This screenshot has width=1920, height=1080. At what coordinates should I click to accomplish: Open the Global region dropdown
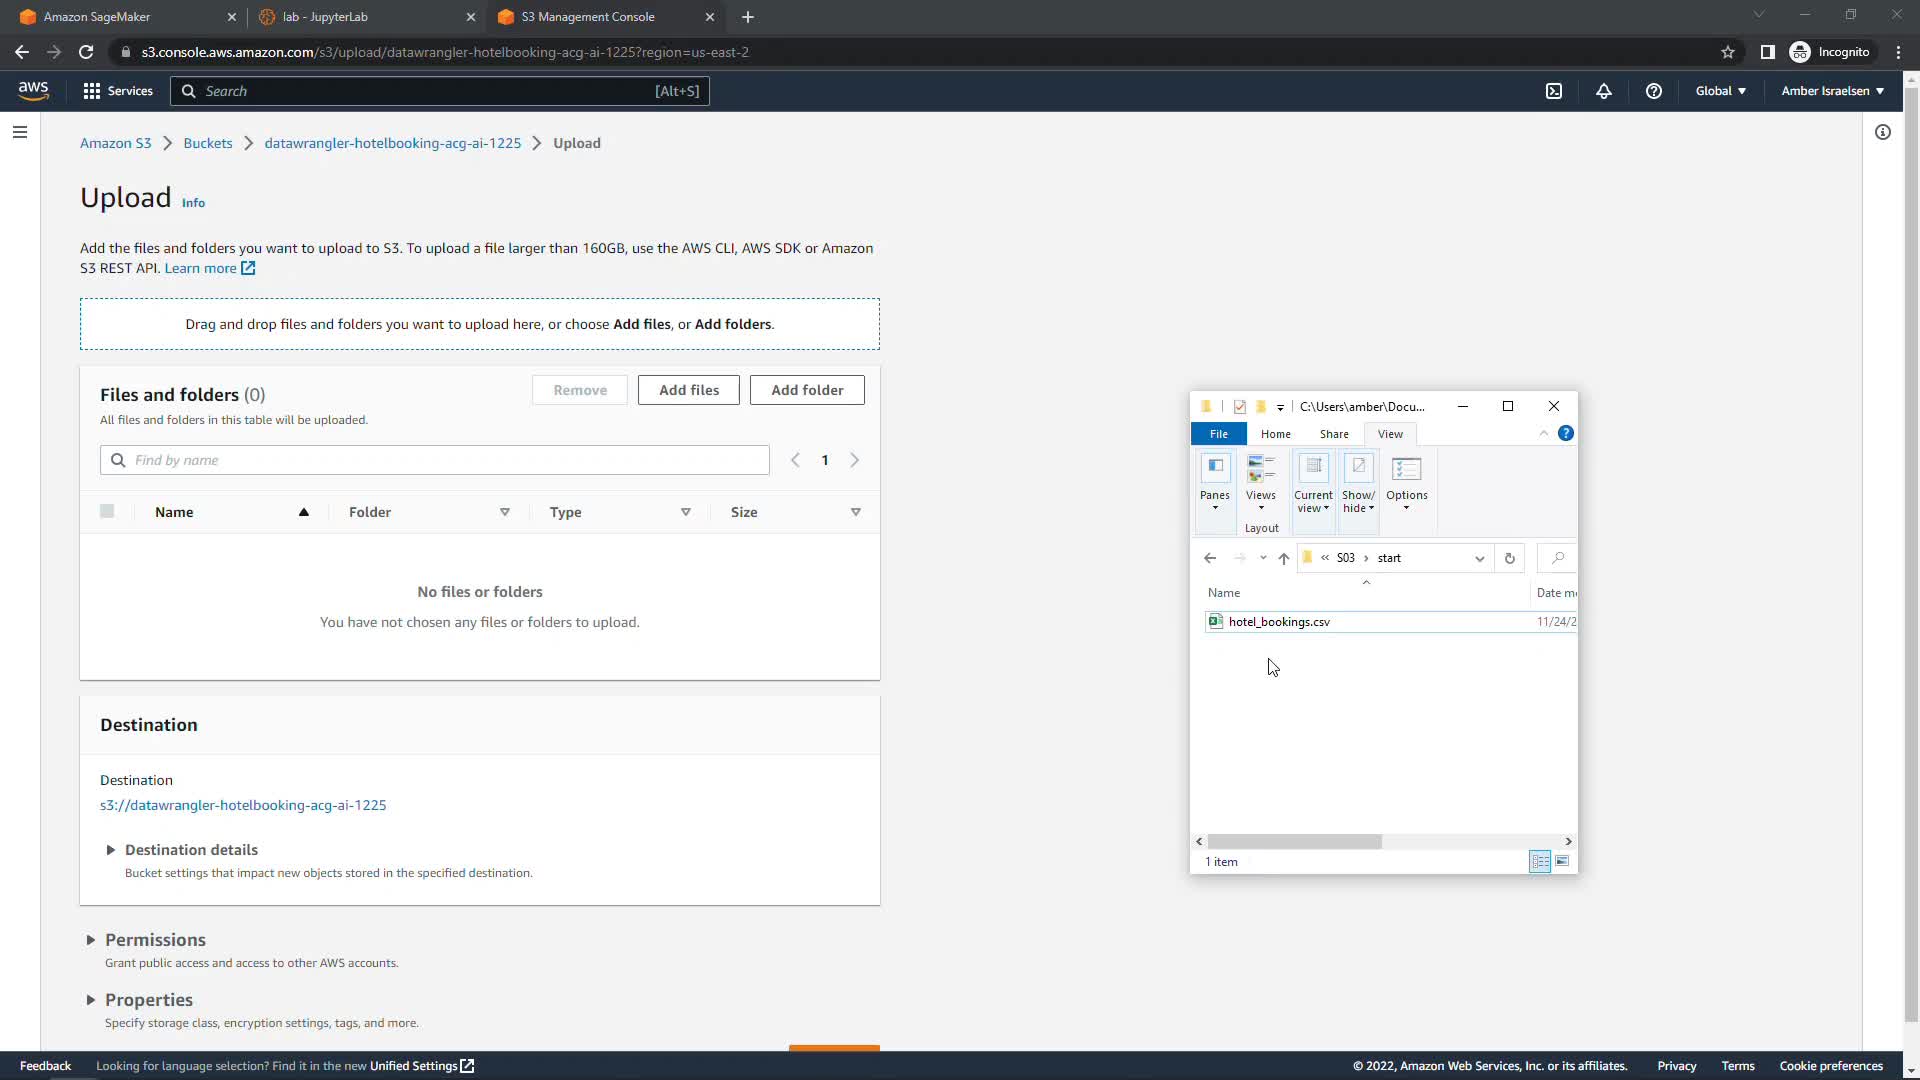(x=1720, y=91)
